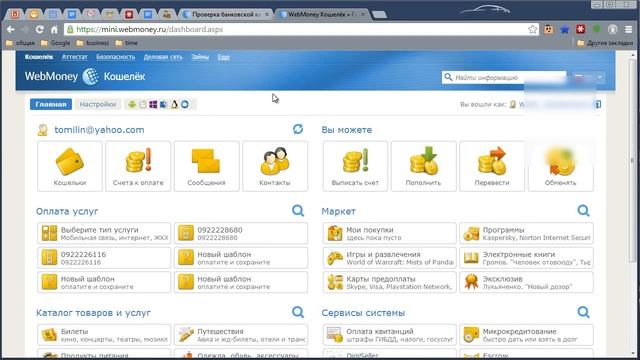This screenshot has width=640, height=360.
Task: Open the Кошельки wallets tile
Action: coord(70,166)
